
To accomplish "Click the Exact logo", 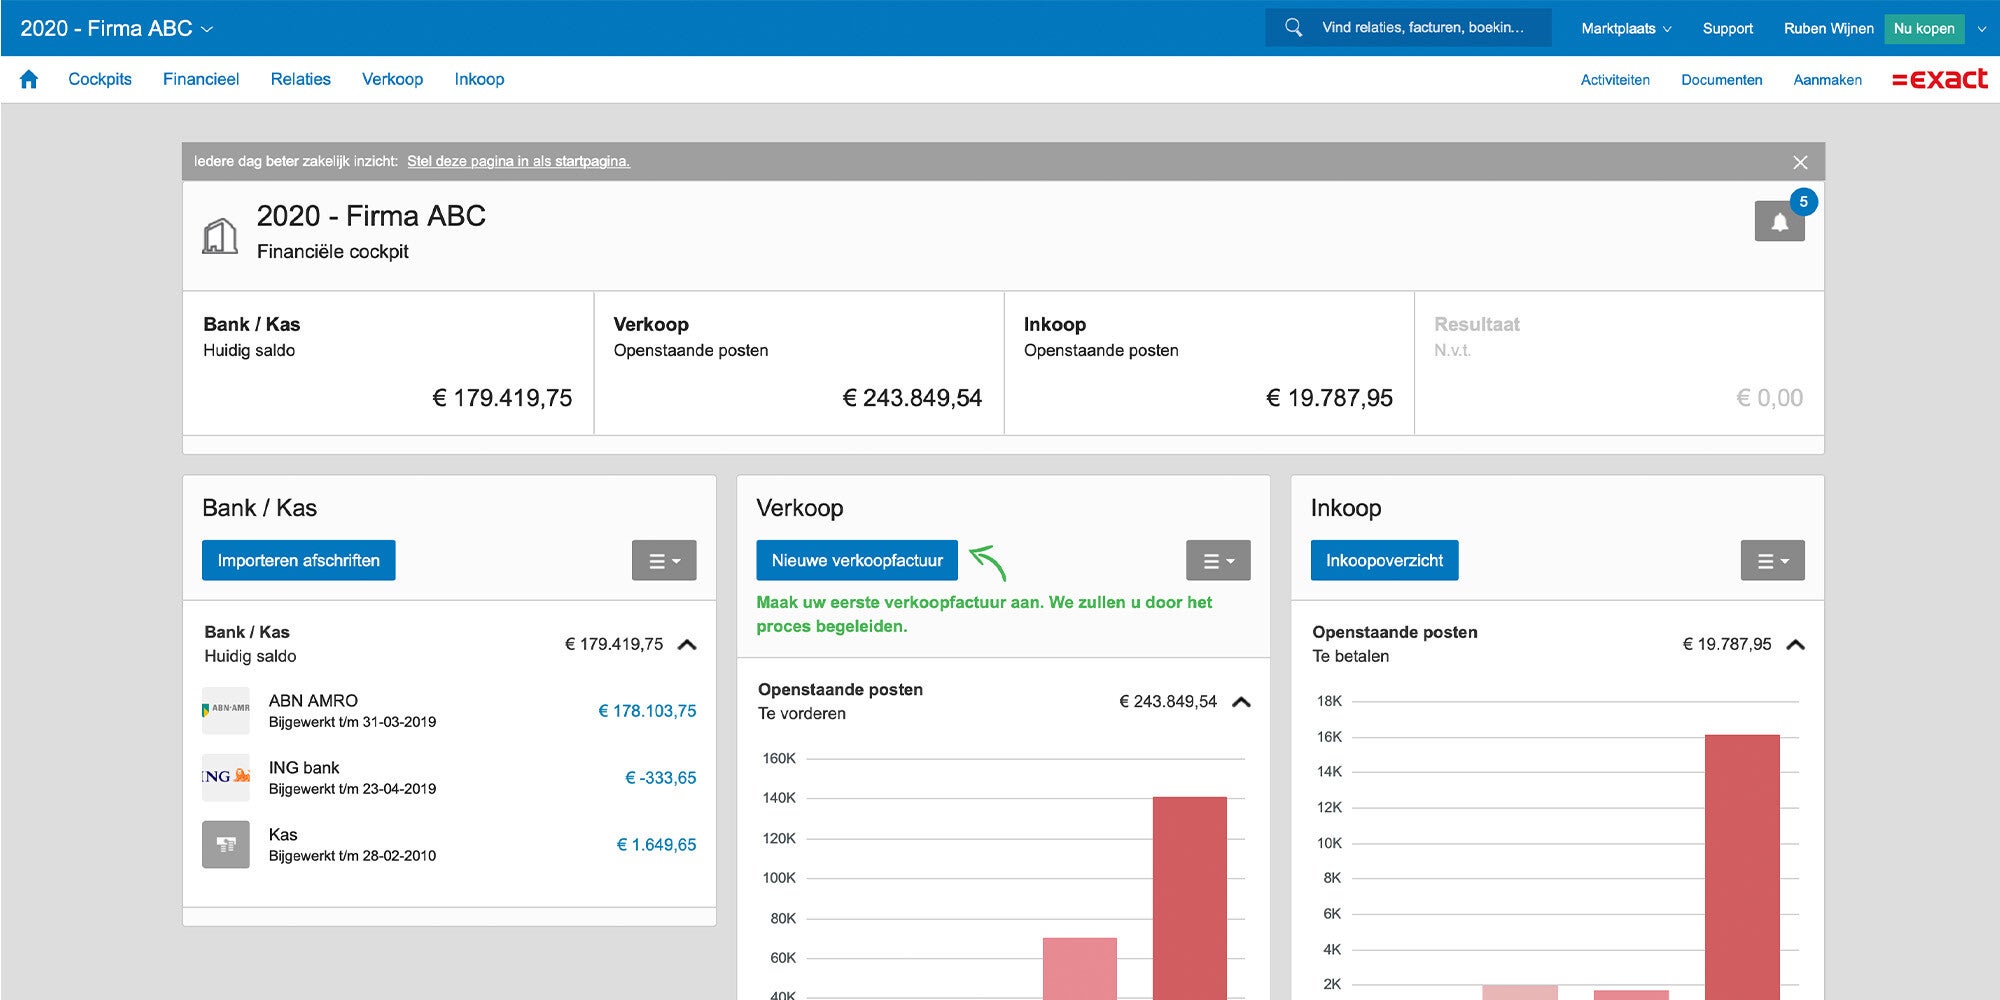I will tap(1939, 79).
